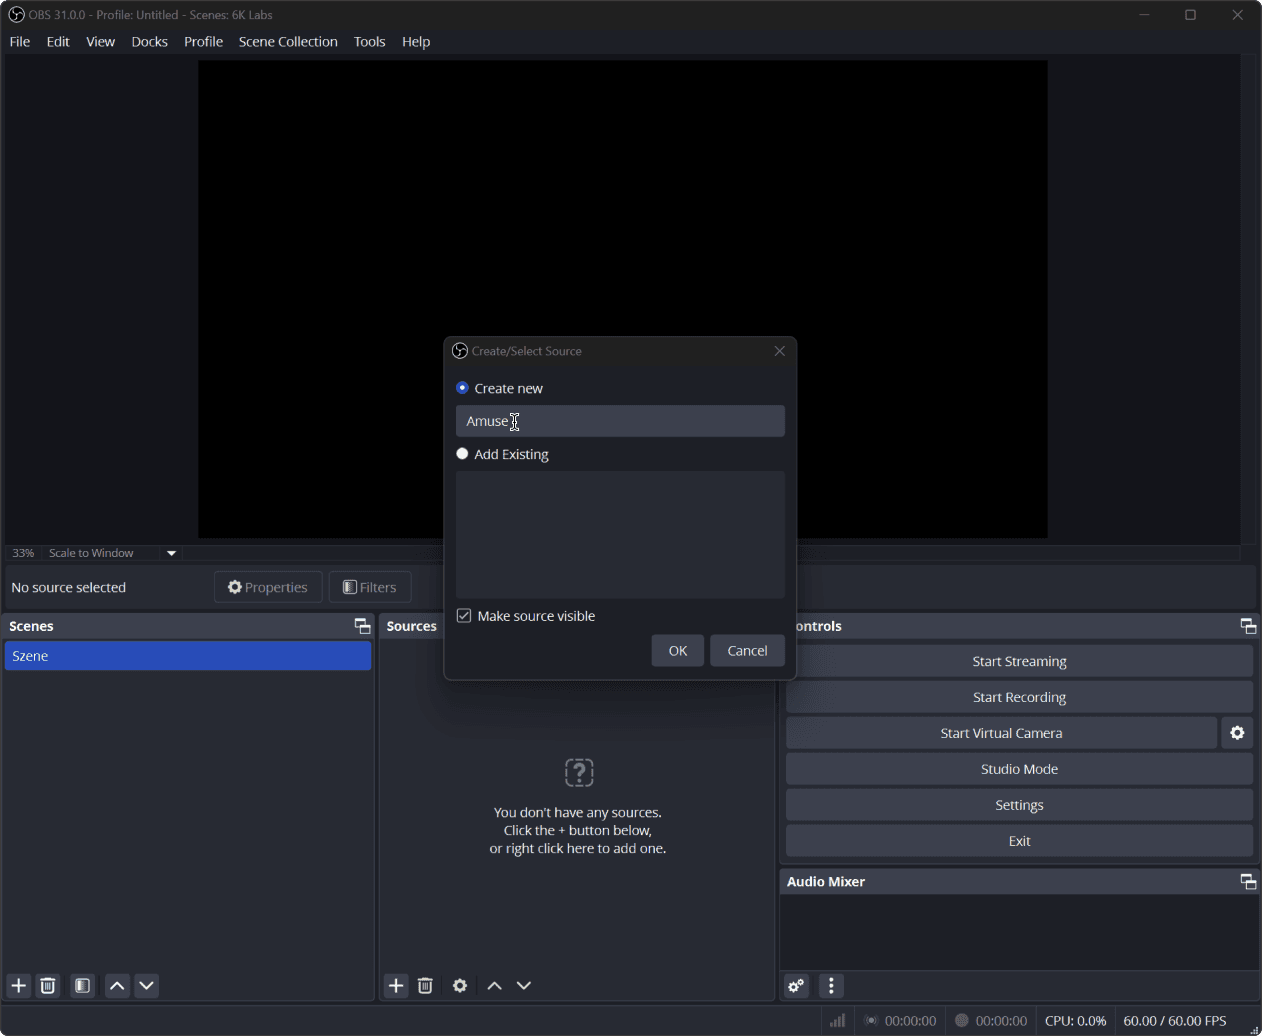Move scene up with the arrow icon
This screenshot has width=1262, height=1036.
pyautogui.click(x=117, y=986)
